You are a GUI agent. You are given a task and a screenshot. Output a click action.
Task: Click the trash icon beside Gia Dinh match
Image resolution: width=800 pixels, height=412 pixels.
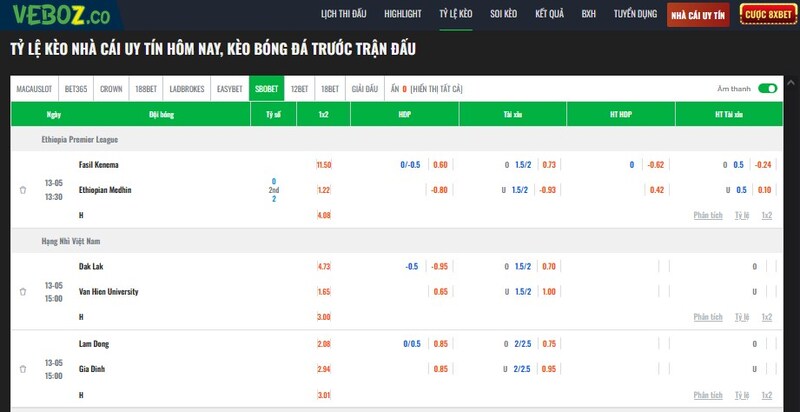click(22, 369)
